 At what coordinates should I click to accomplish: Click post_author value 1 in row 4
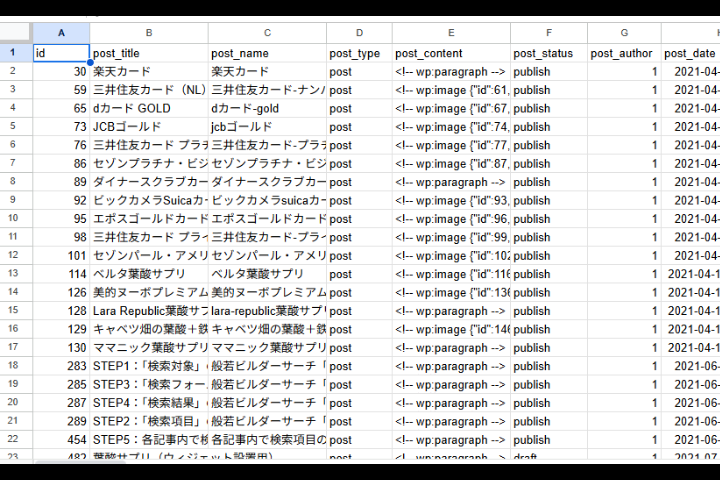tap(624, 108)
